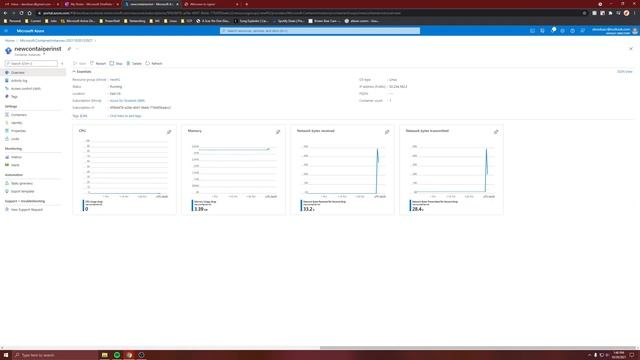Open the resource group link value
Viewport: 640px width, 360px height.
pyautogui.click(x=115, y=80)
